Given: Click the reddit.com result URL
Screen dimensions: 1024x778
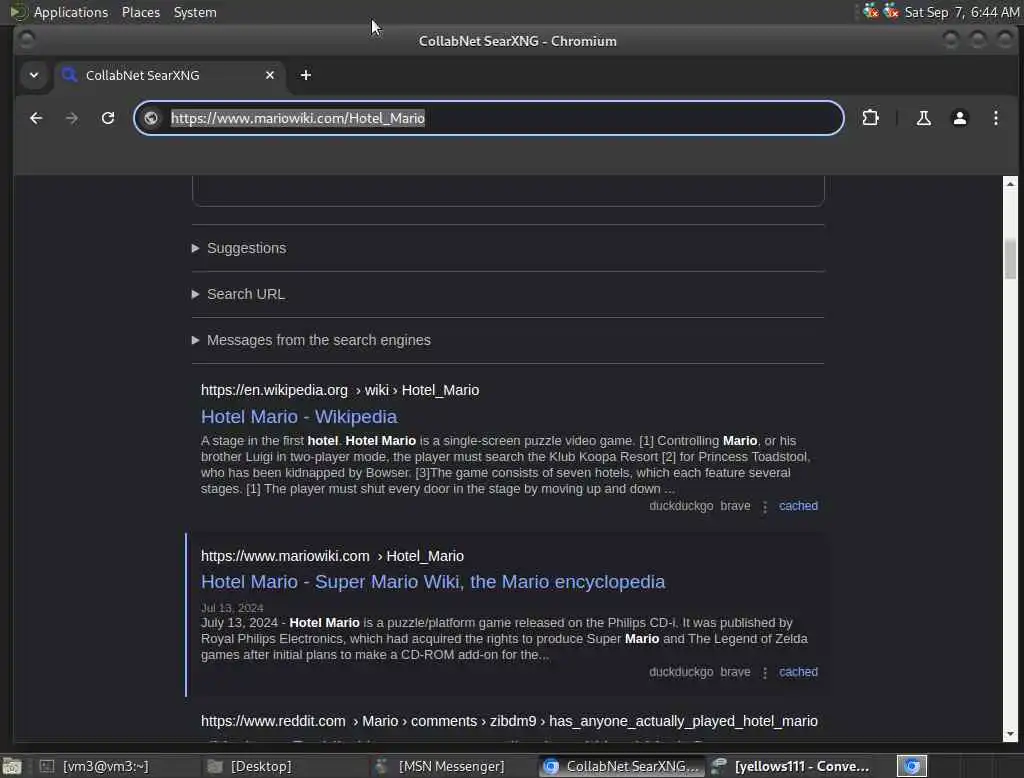Looking at the screenshot, I should tap(509, 721).
